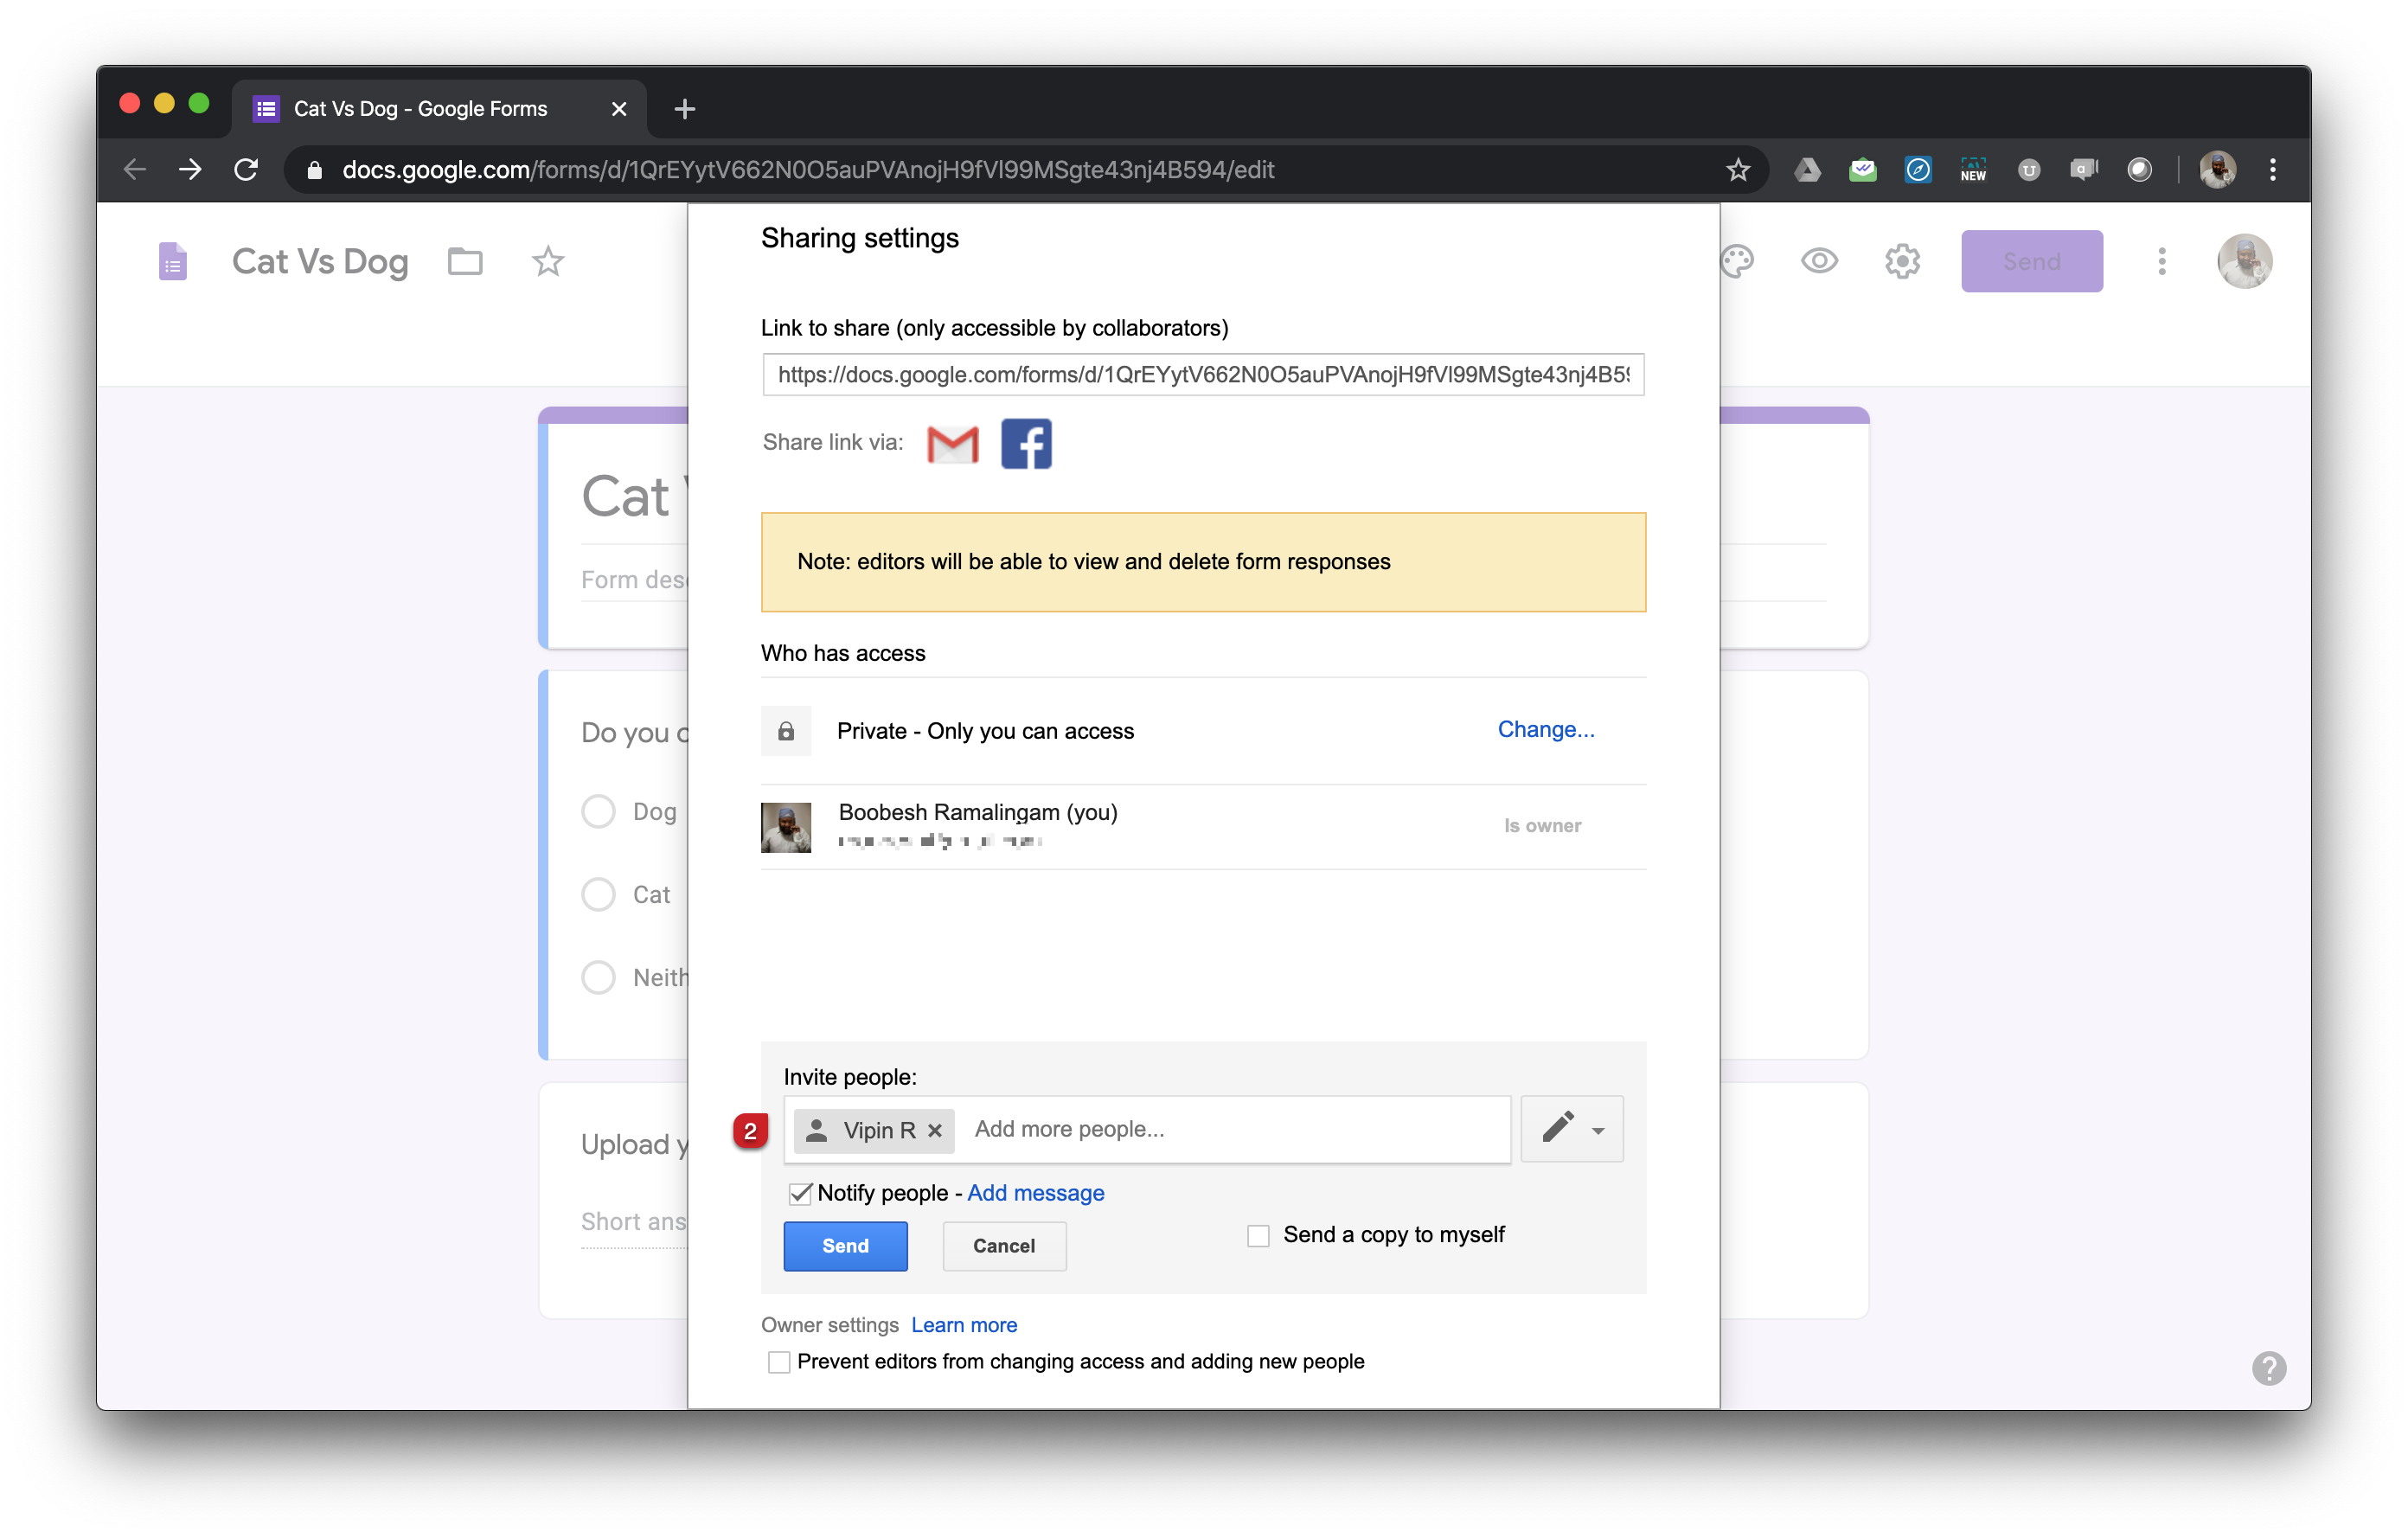Bookmark page with address bar star
This screenshot has height=1538, width=2408.
coord(1738,170)
